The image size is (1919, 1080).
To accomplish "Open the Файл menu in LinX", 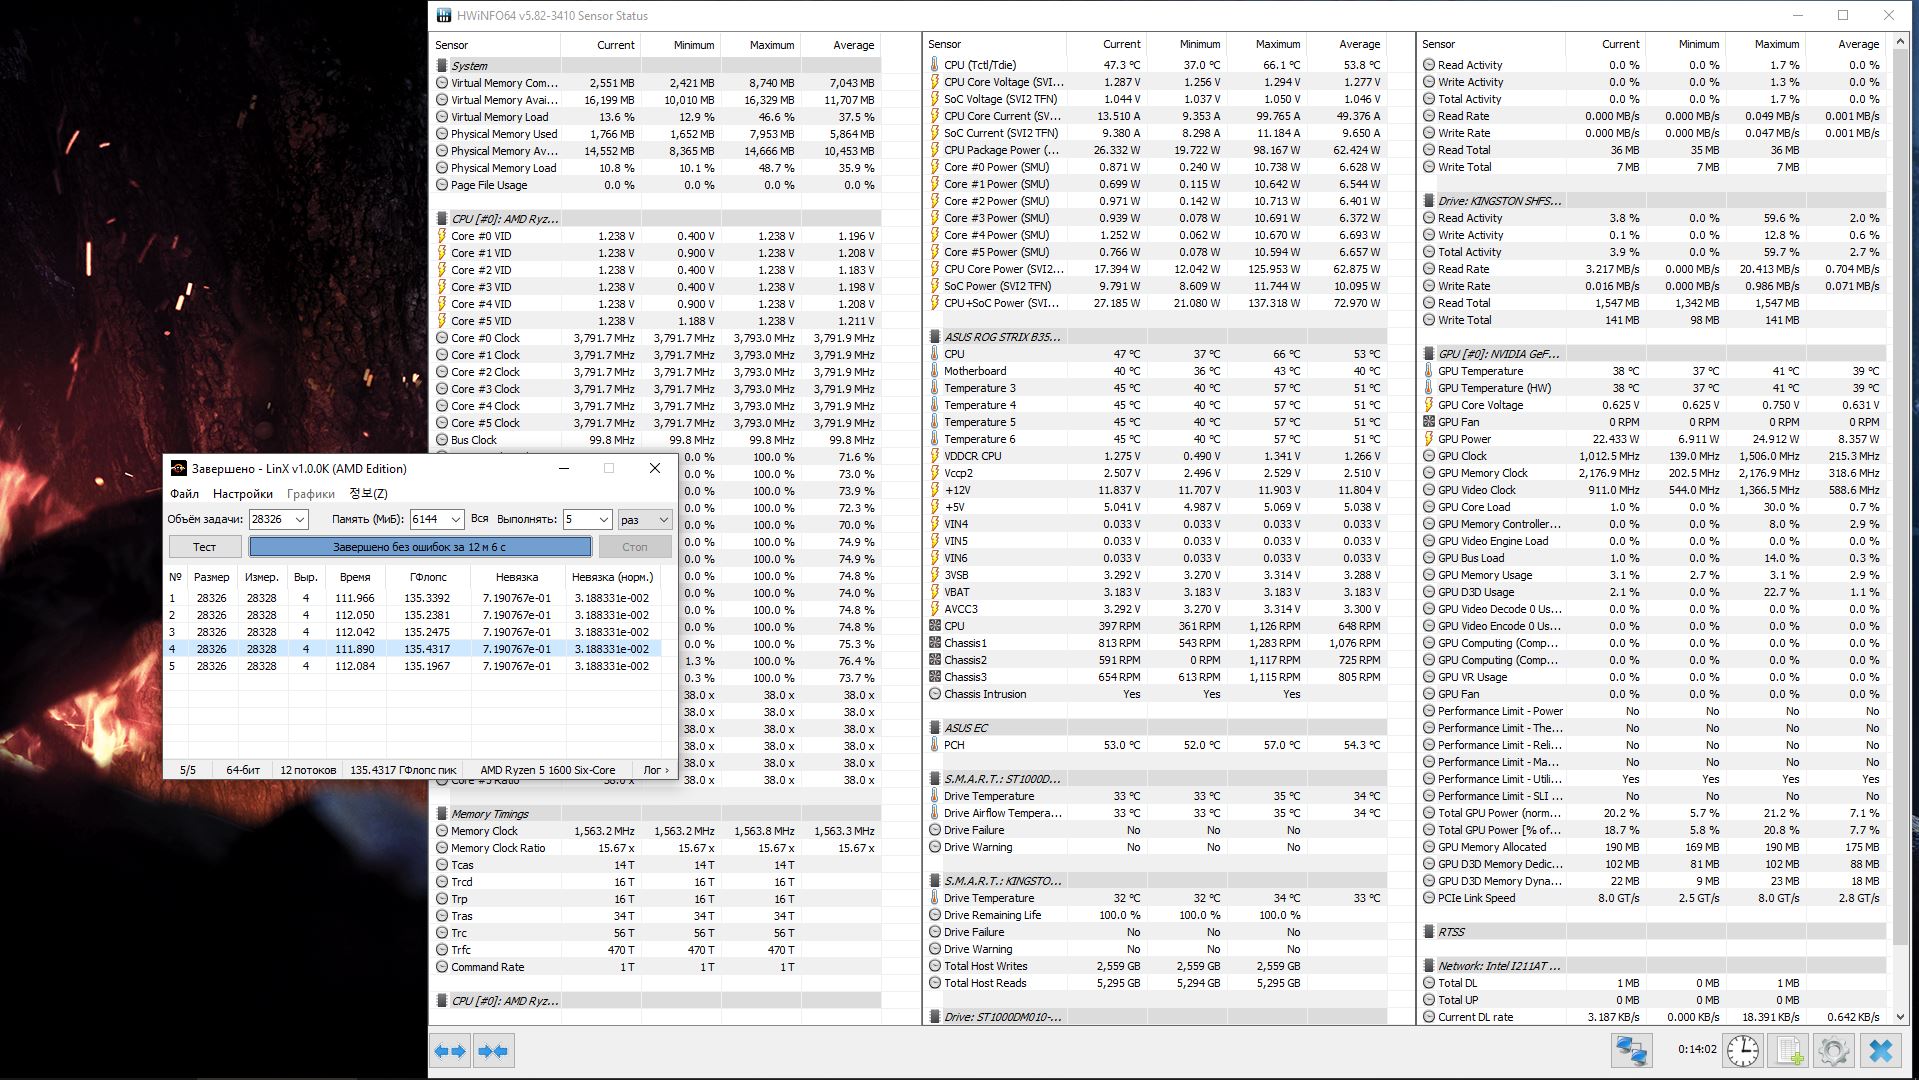I will (184, 494).
